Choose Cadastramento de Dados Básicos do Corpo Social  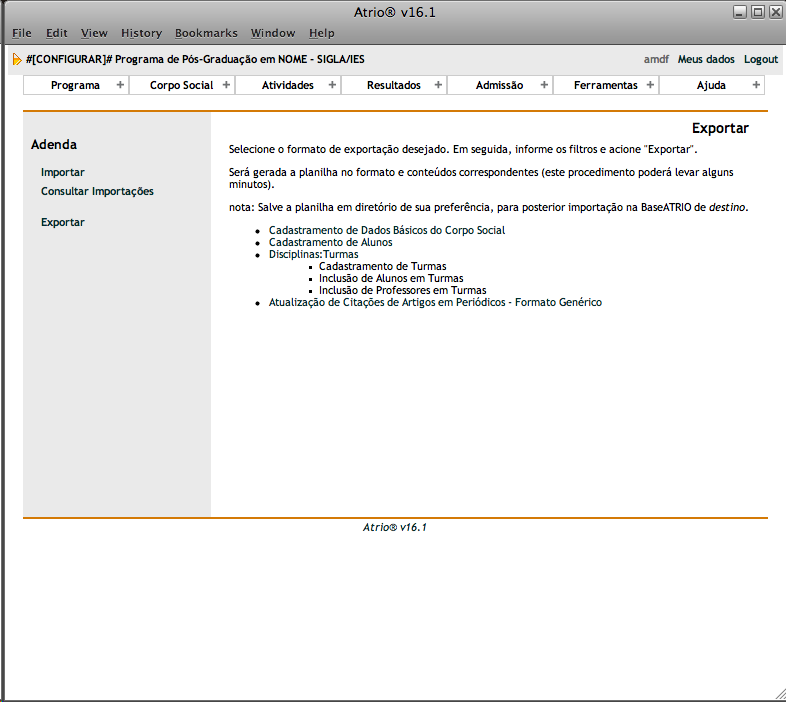coord(387,230)
